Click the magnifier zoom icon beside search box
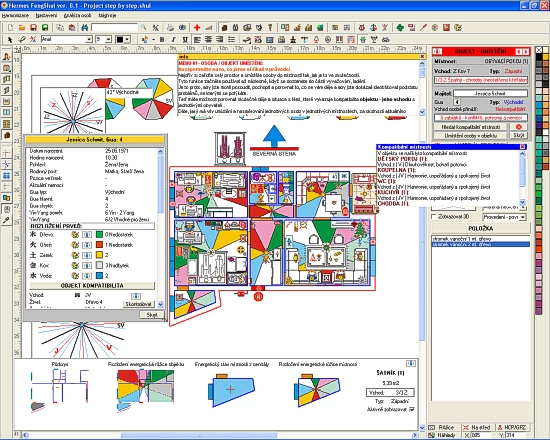550x440 pixels. (143, 27)
